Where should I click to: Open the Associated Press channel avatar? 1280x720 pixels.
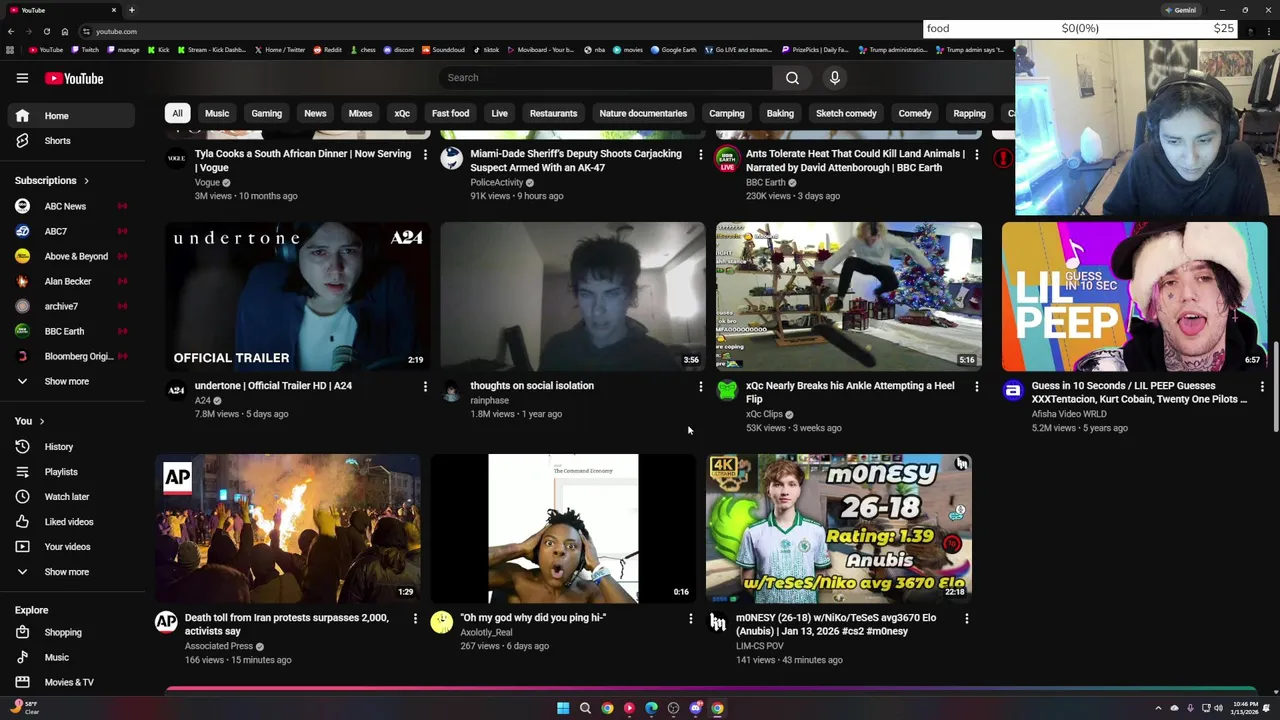pos(166,623)
